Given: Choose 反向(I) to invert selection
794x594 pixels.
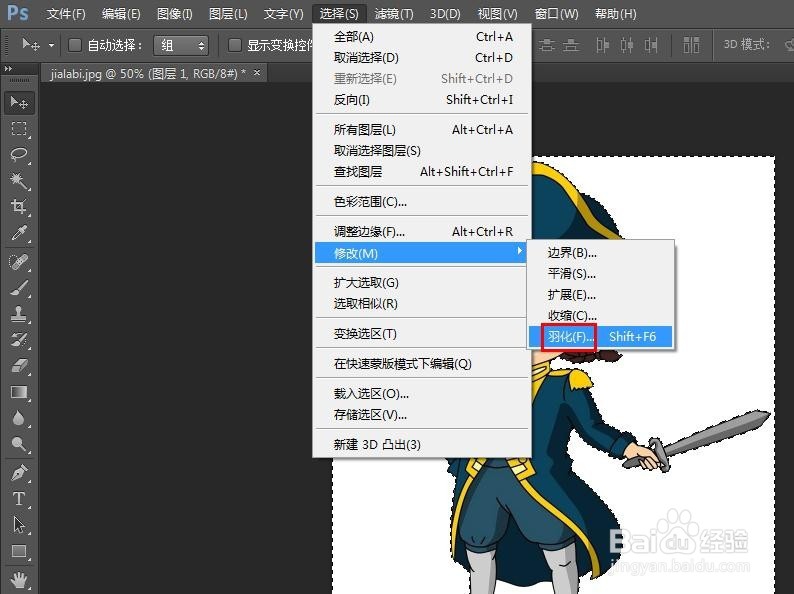Looking at the screenshot, I should pos(422,100).
